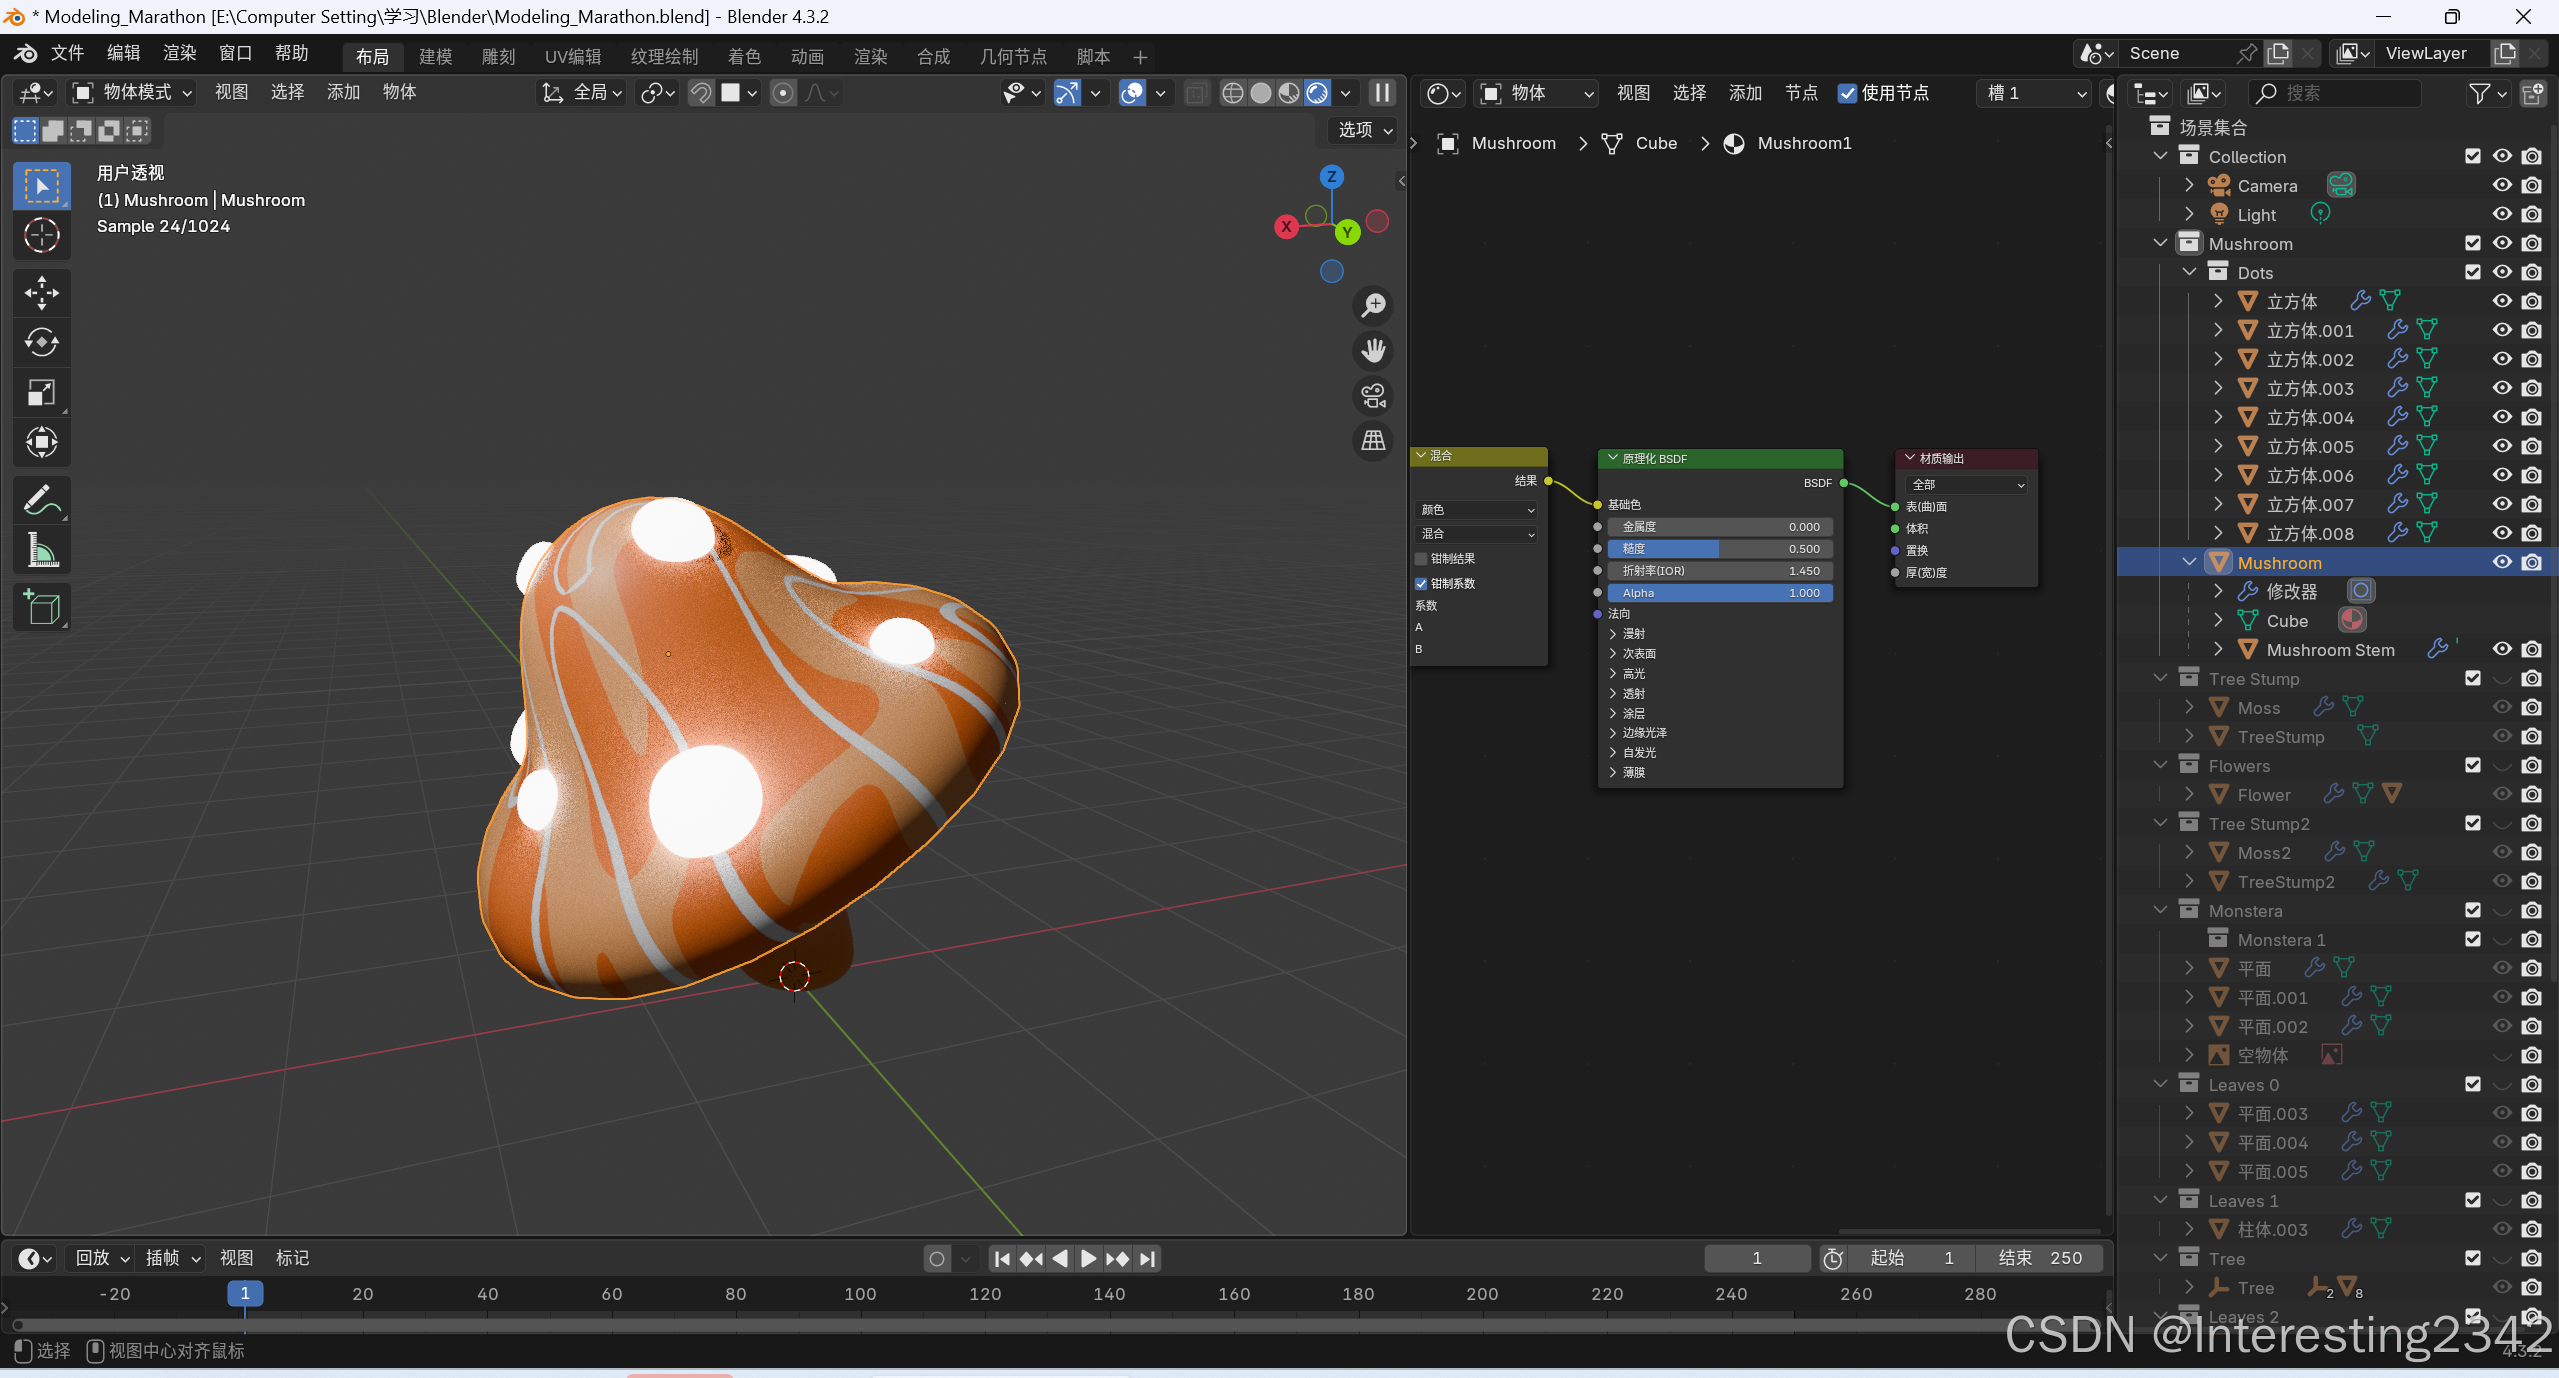Click the 选项 button in the viewport header
Viewport: 2559px width, 1378px height.
[x=1364, y=130]
